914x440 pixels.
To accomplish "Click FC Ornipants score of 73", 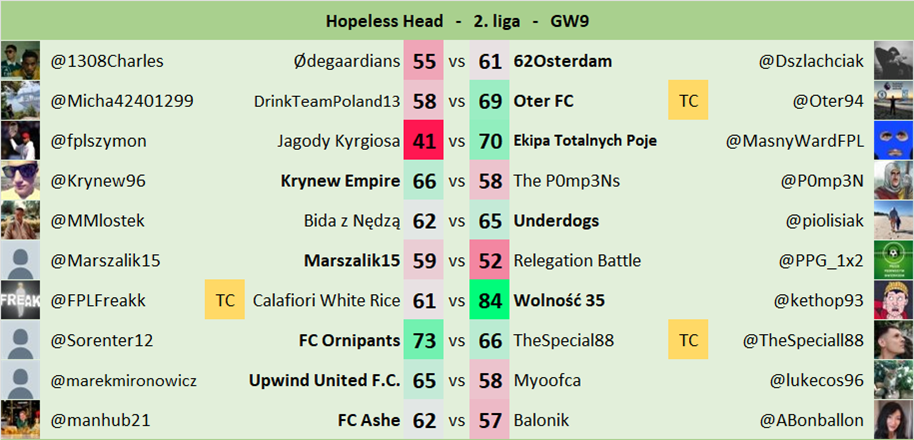I will point(423,340).
